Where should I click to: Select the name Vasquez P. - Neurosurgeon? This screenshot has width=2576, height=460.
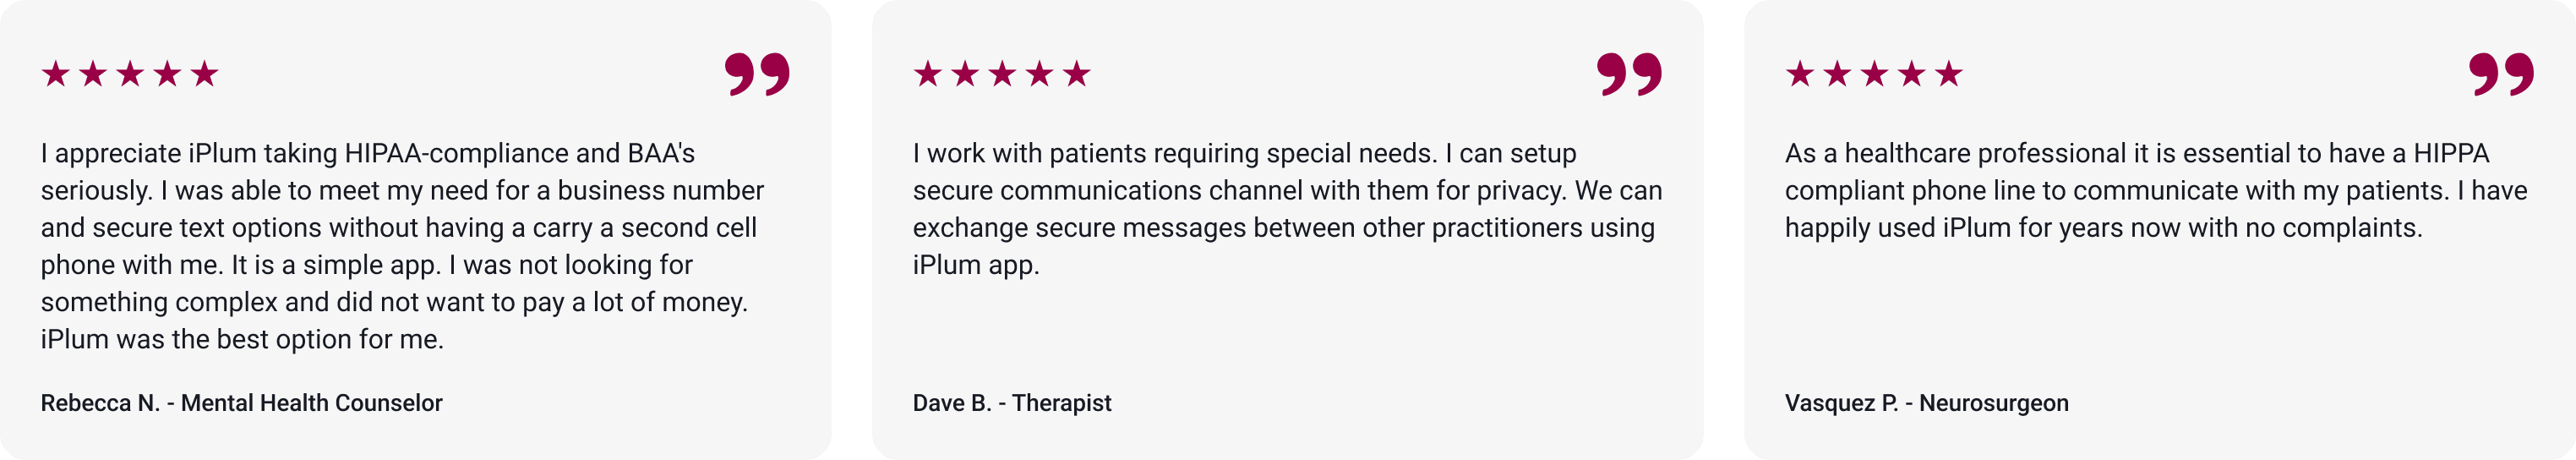coord(1927,403)
